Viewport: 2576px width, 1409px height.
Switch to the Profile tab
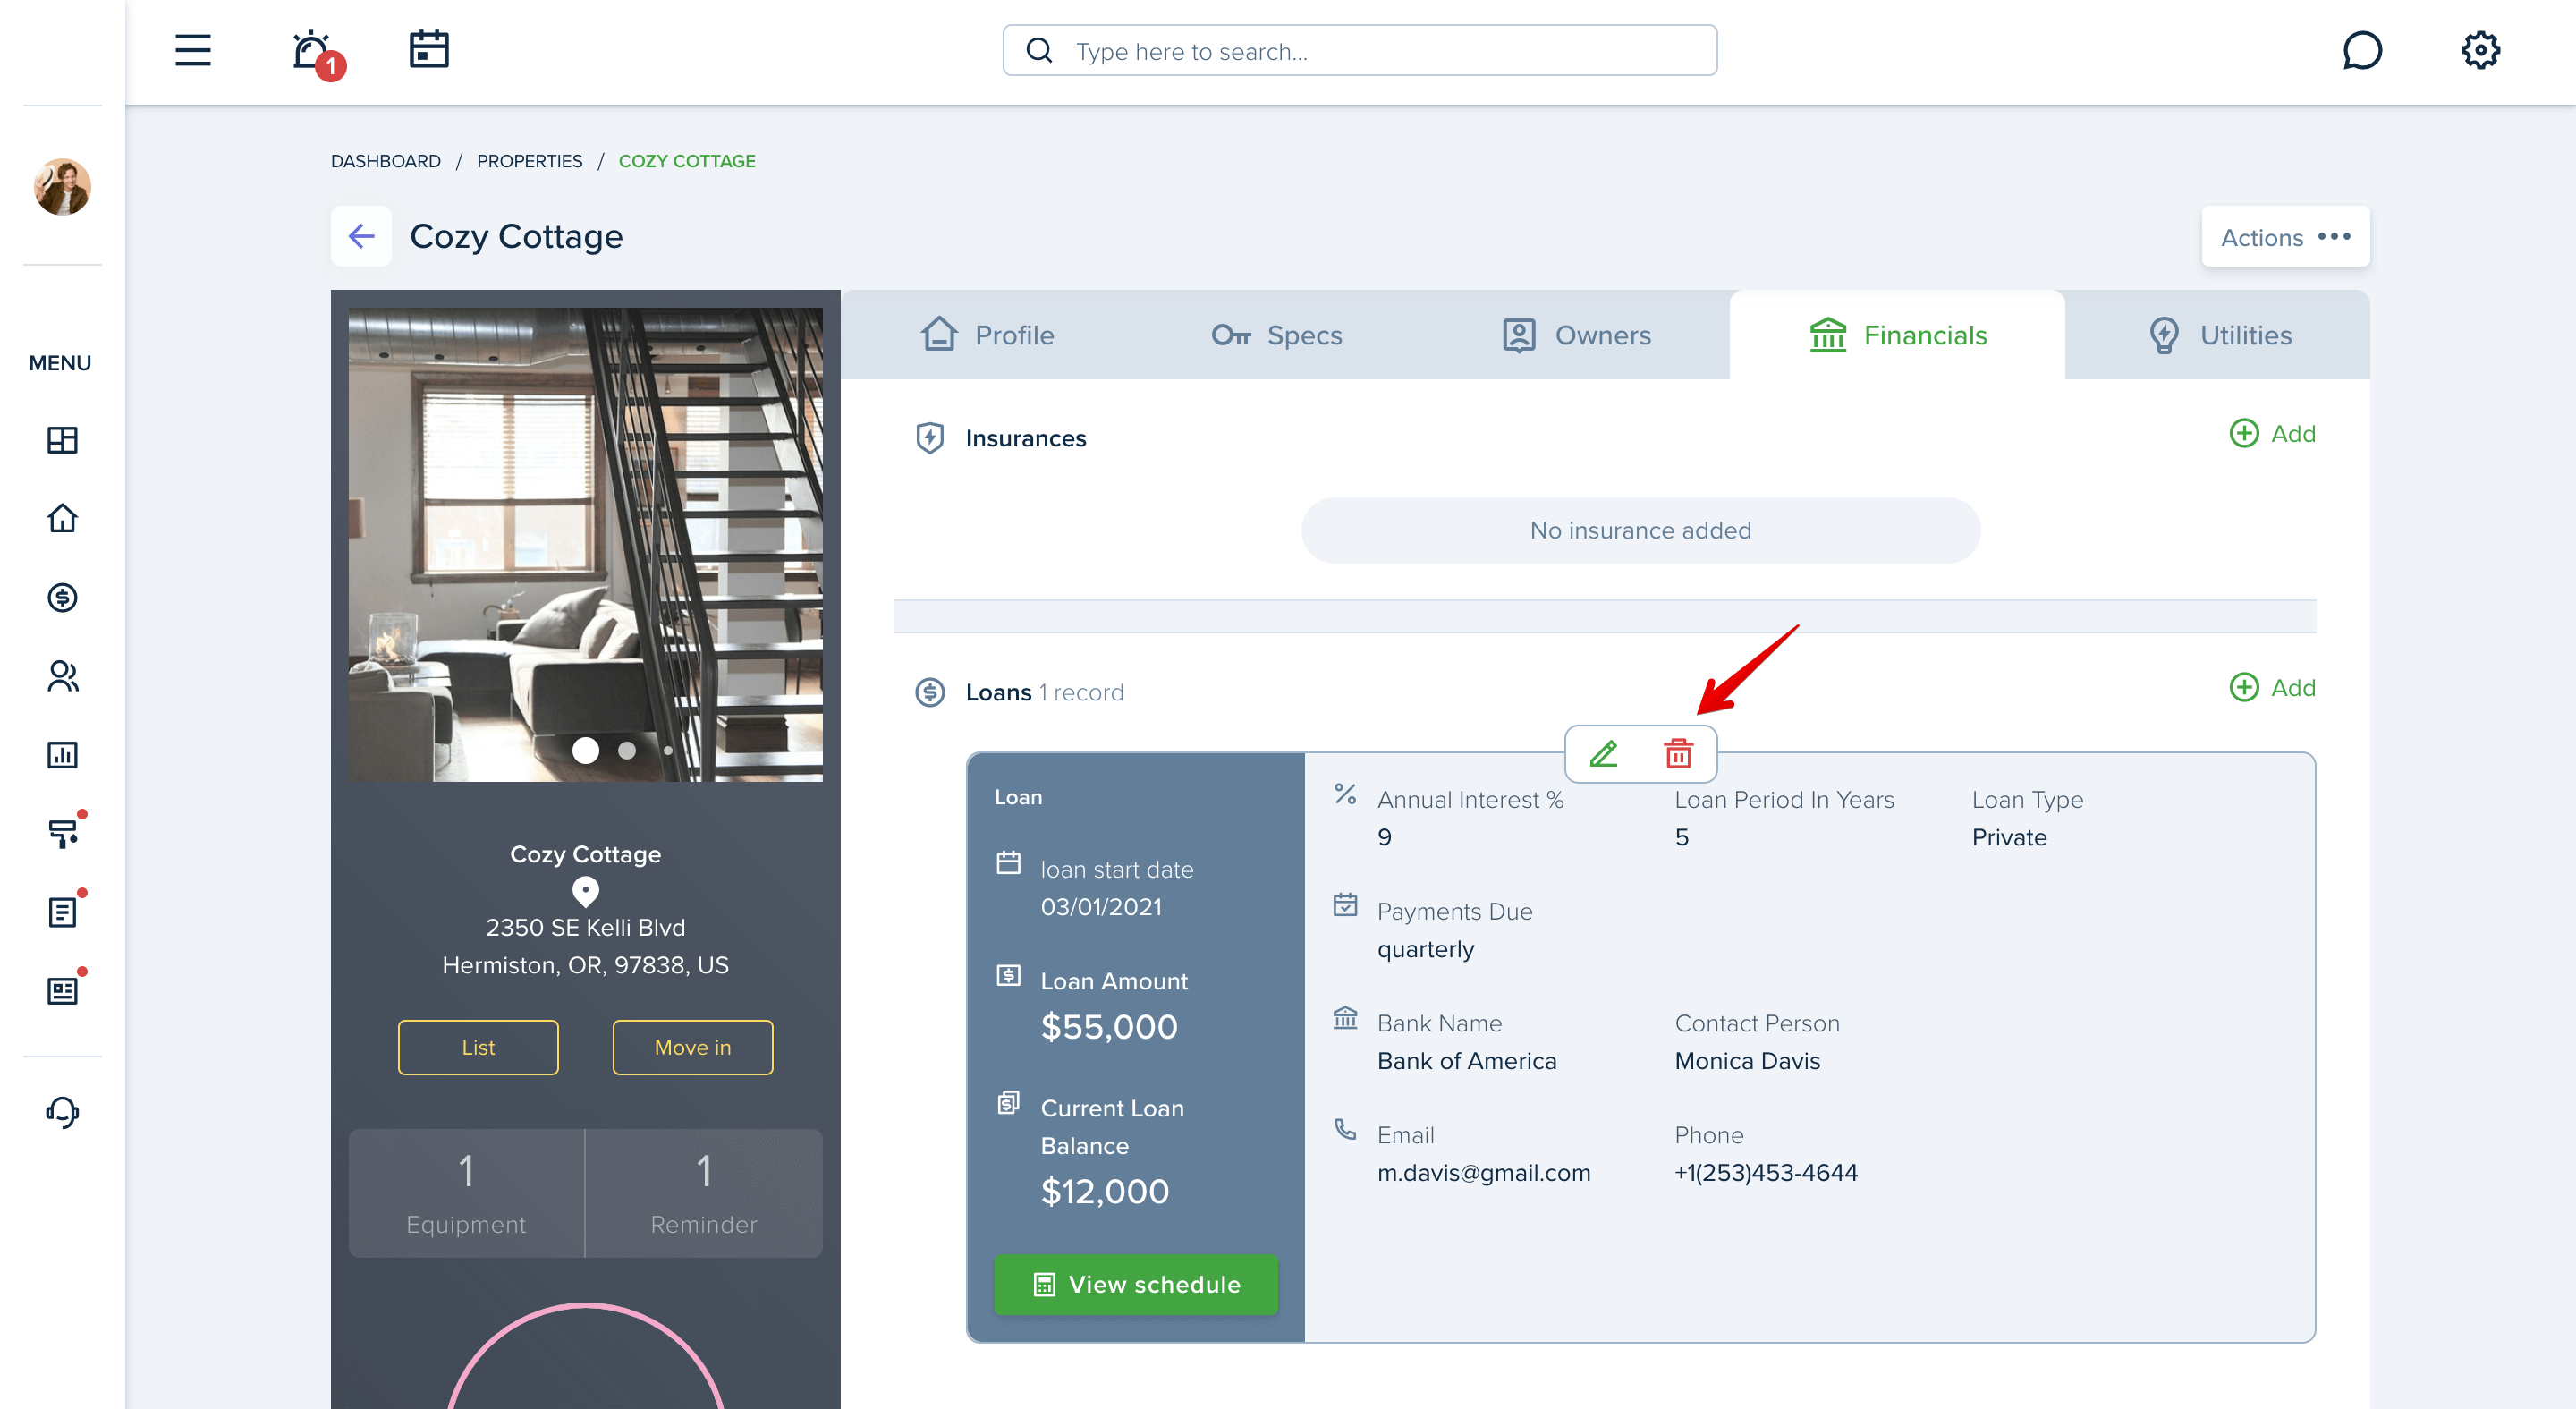tap(988, 335)
